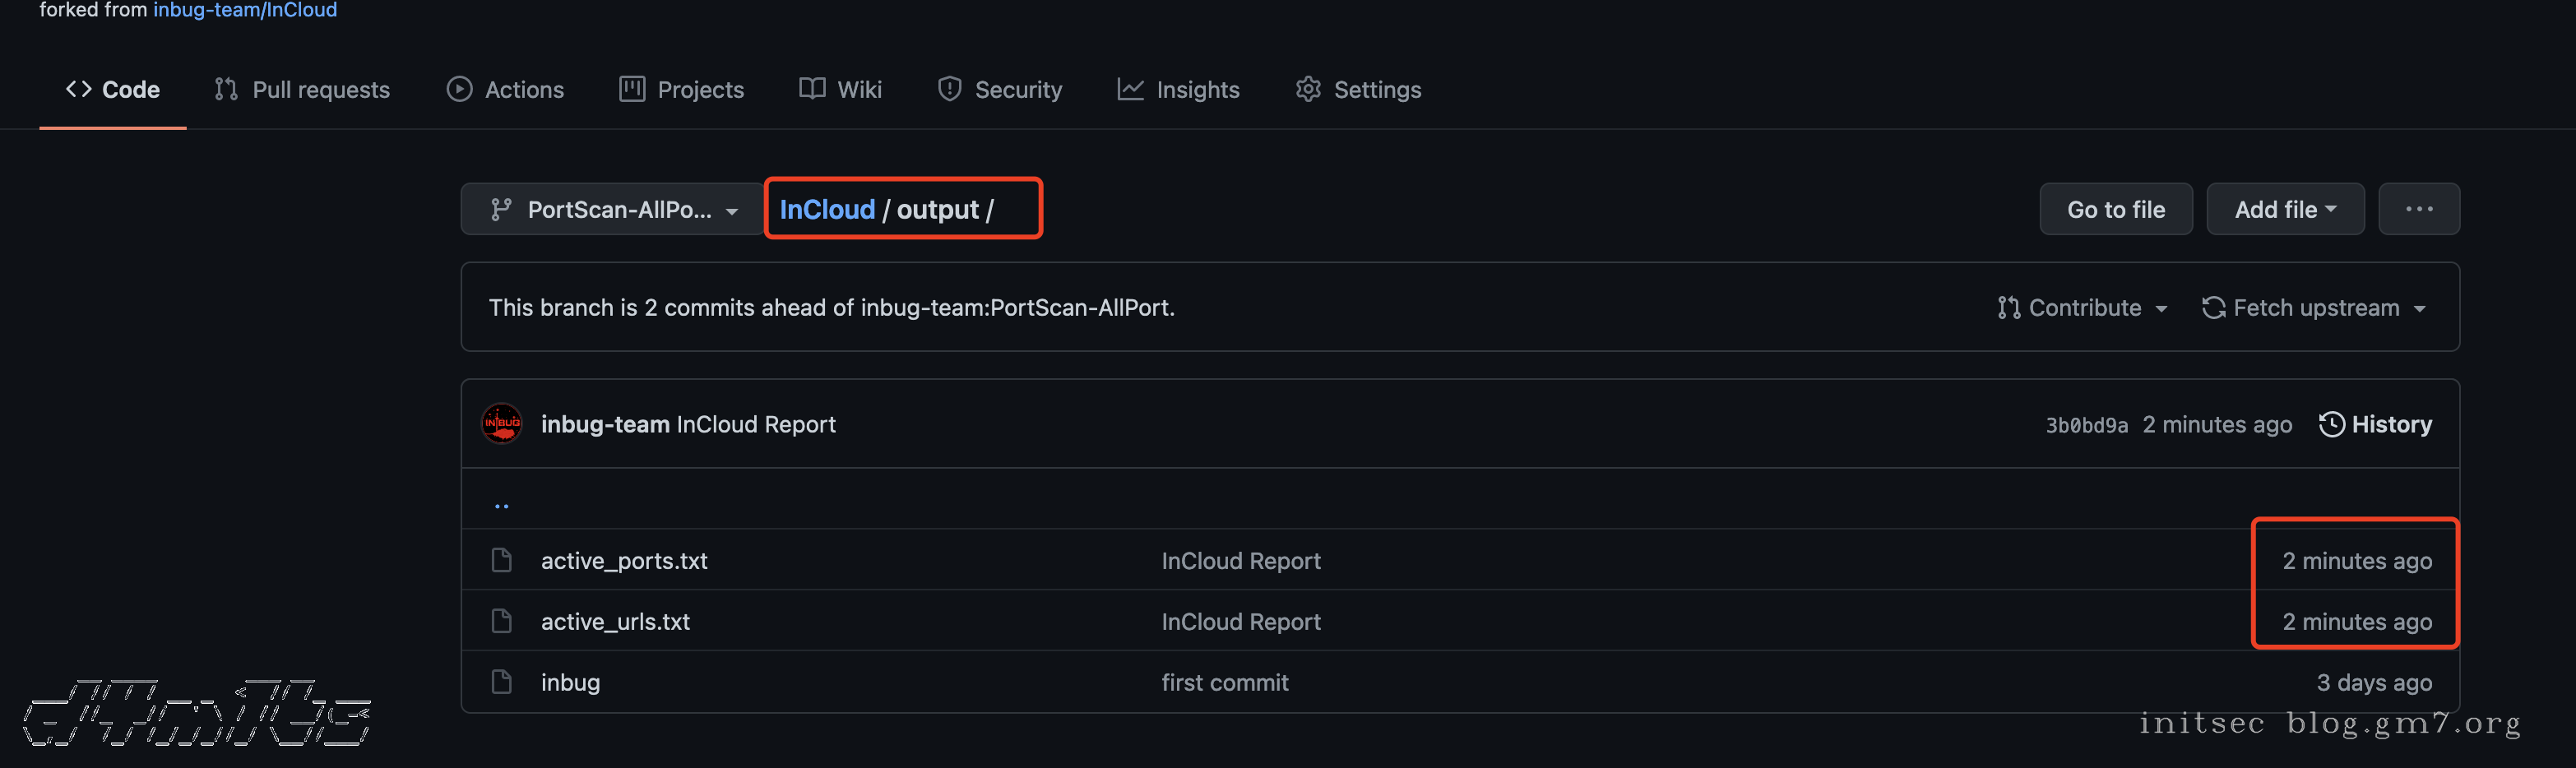Open the inbug-team/InCloud fork source link
This screenshot has height=768, width=2576.
coord(245,10)
